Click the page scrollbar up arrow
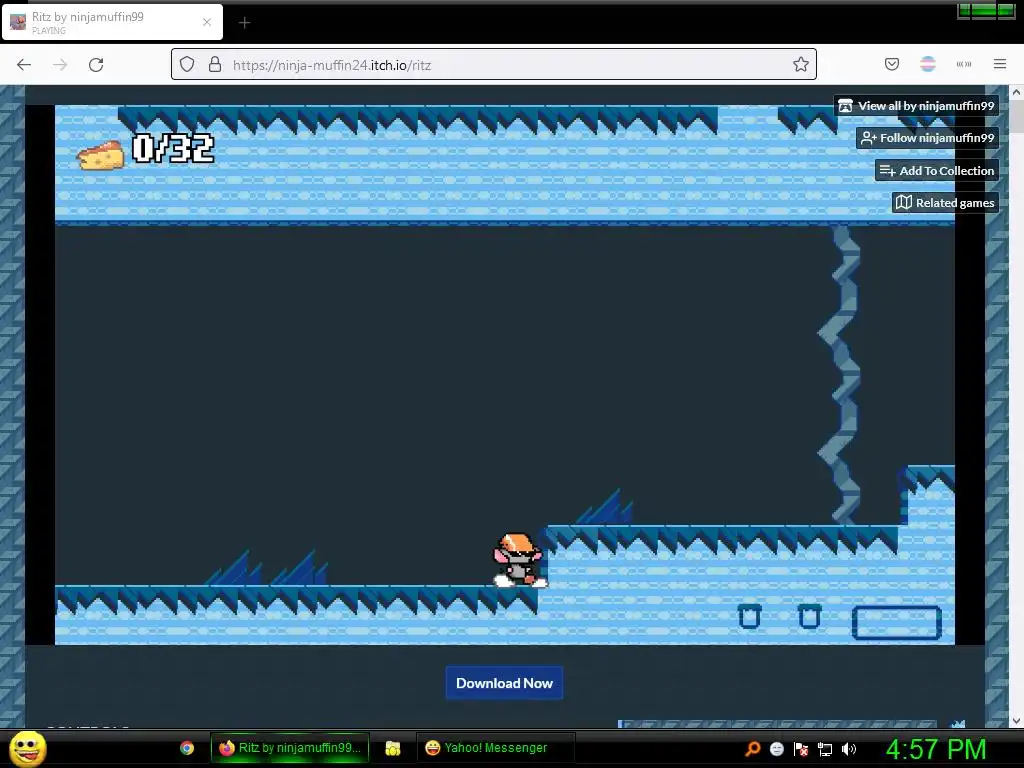This screenshot has height=768, width=1024. coord(1016,93)
